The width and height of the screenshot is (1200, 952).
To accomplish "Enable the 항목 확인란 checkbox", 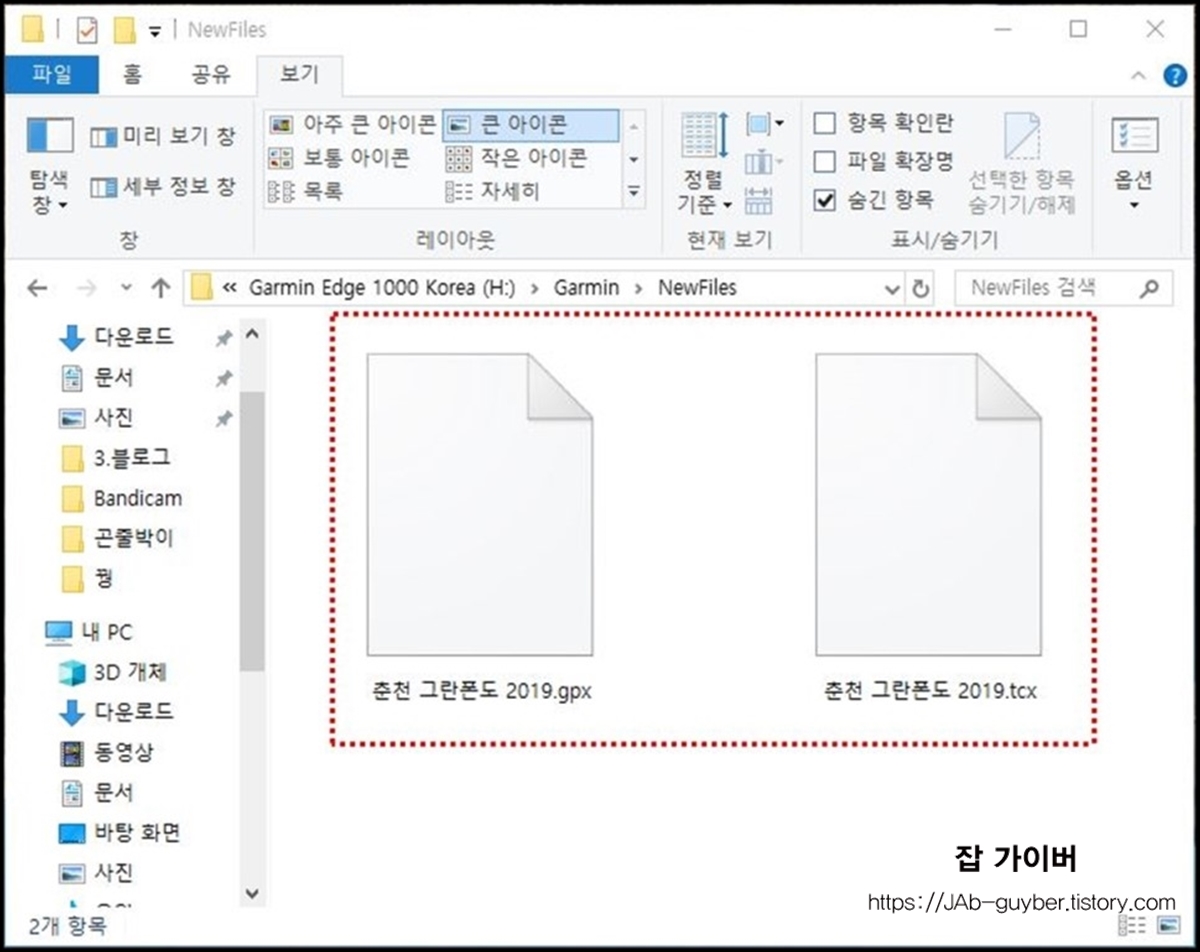I will [825, 123].
